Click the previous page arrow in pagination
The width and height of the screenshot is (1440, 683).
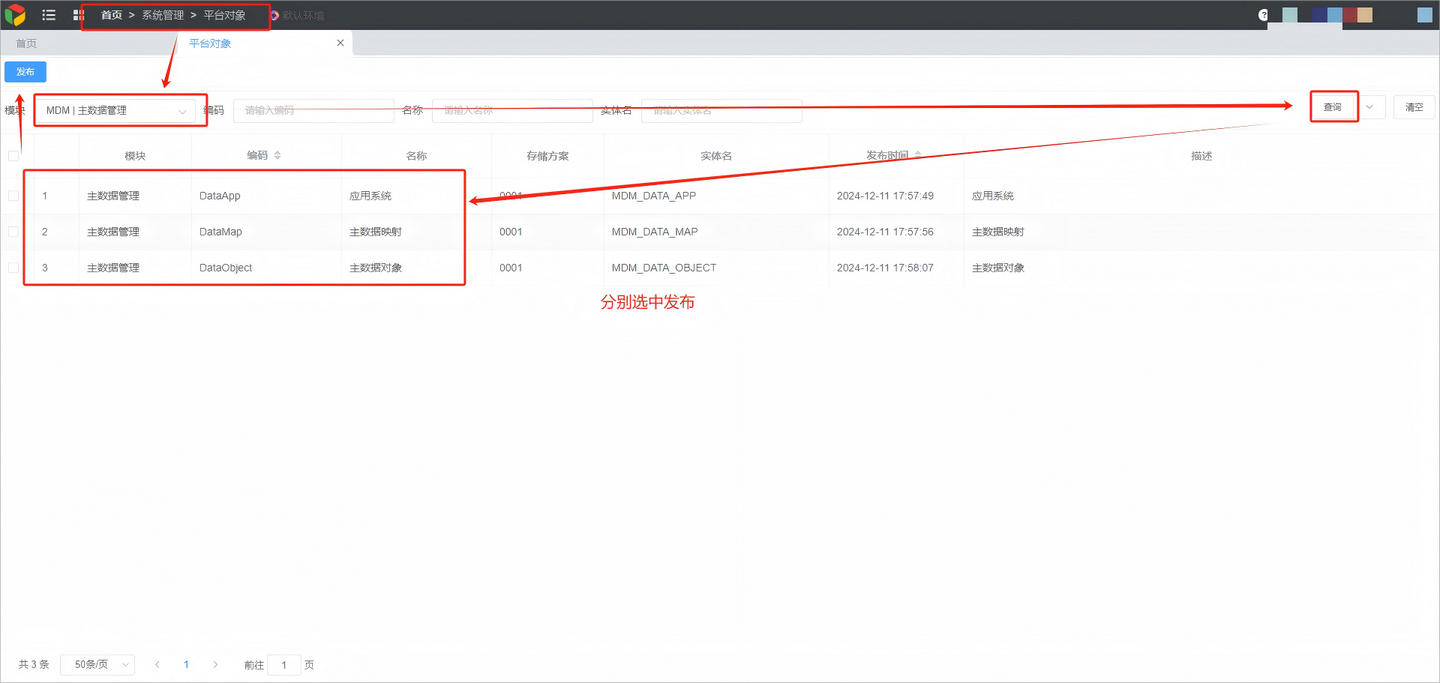pyautogui.click(x=157, y=664)
